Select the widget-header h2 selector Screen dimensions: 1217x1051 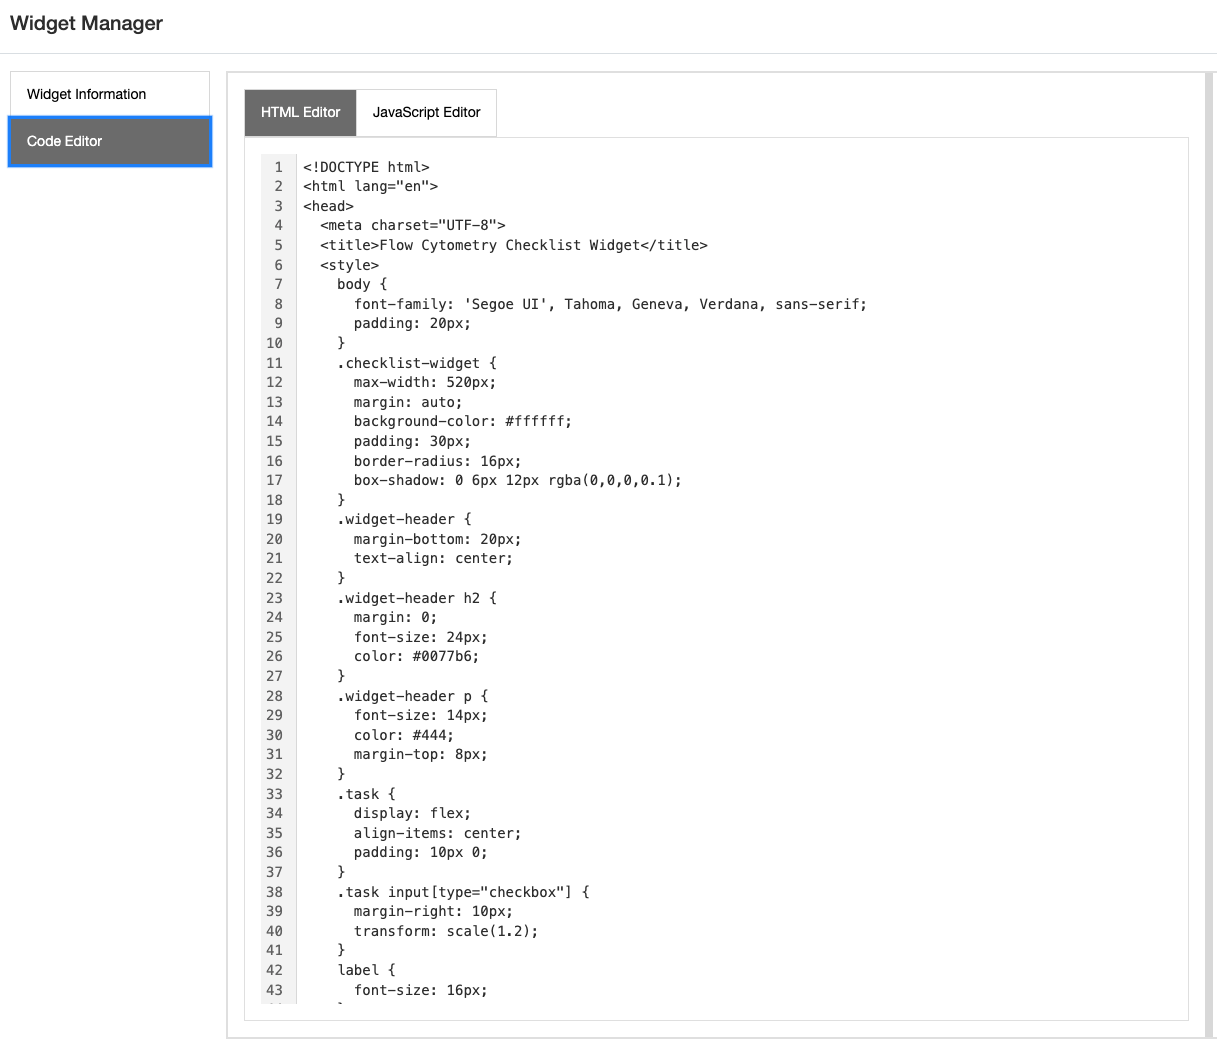point(409,597)
